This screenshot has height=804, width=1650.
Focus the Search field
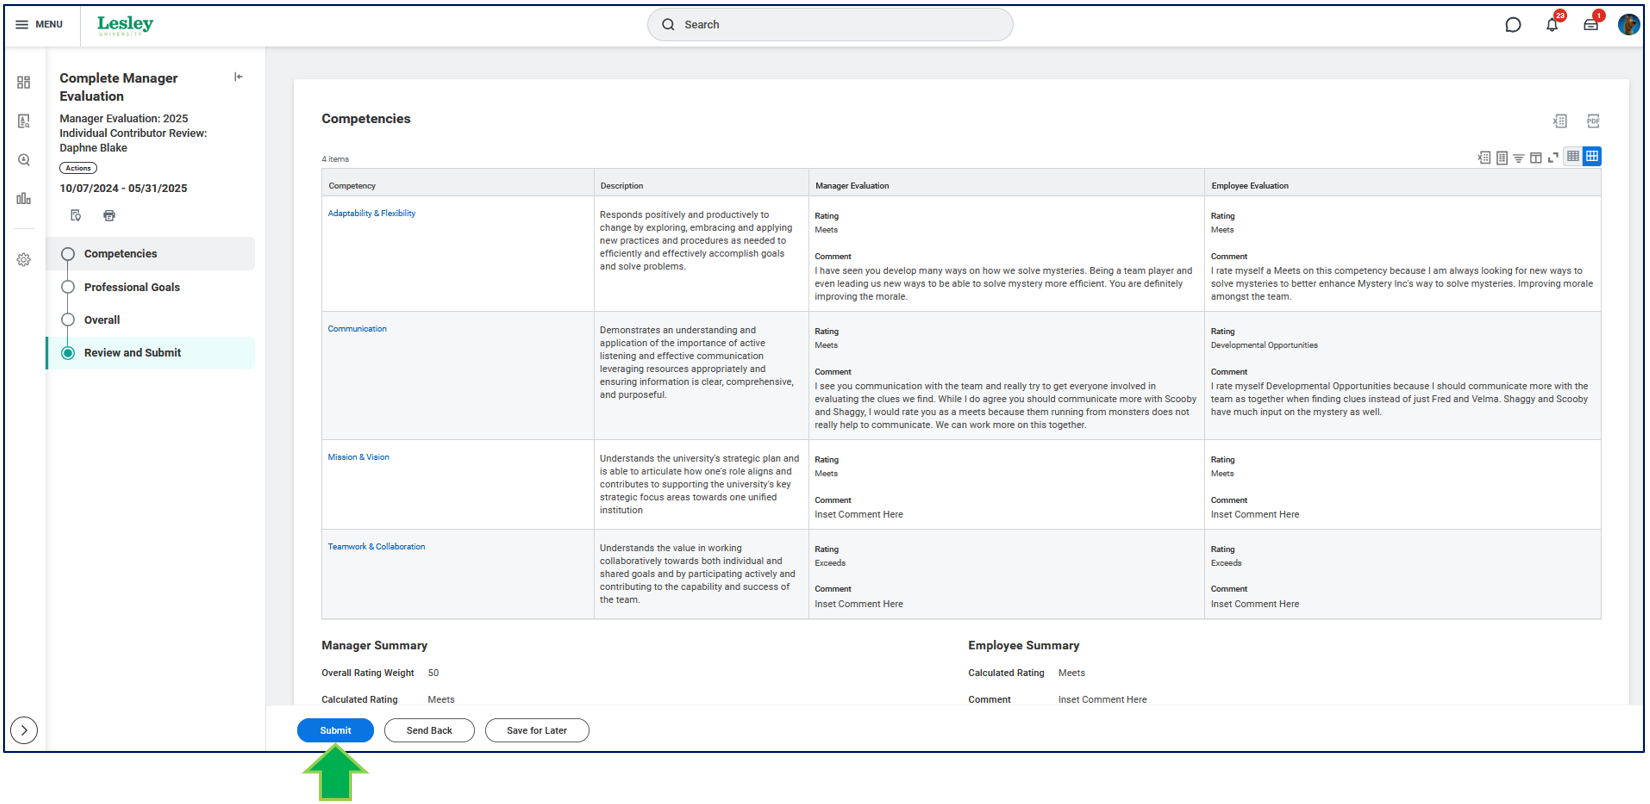830,25
